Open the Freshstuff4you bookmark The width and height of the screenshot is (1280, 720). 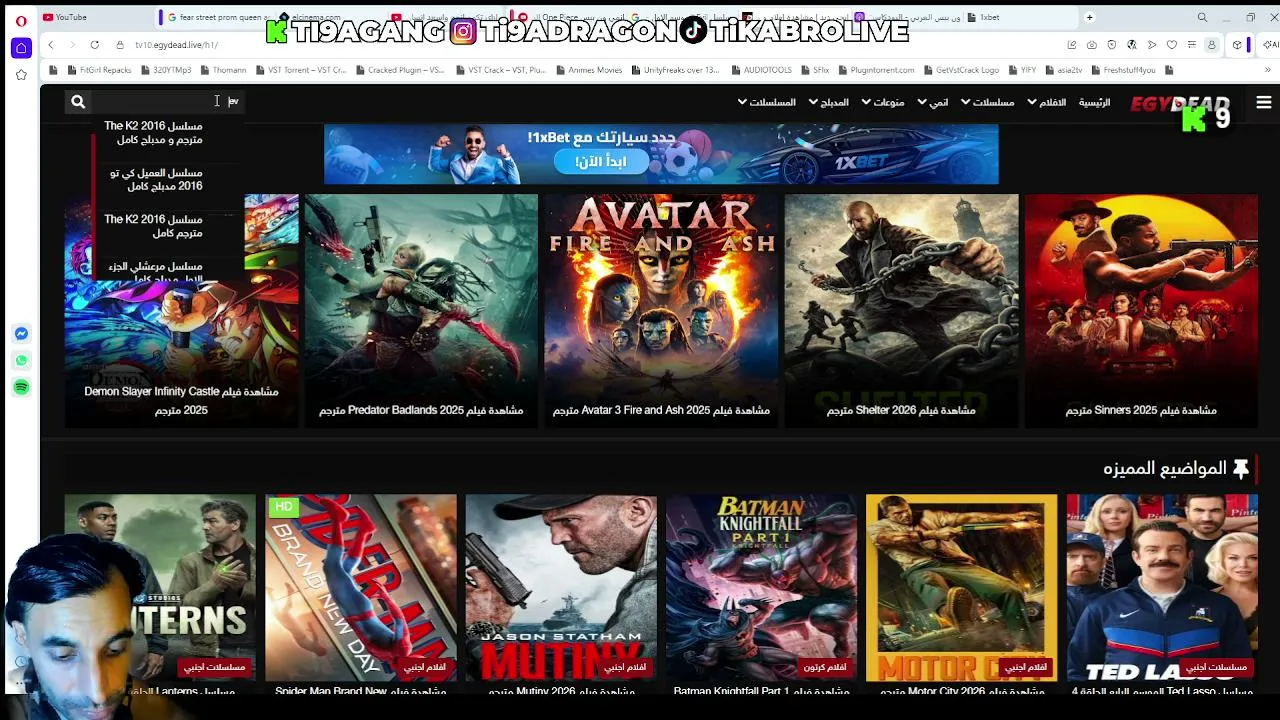click(1123, 70)
